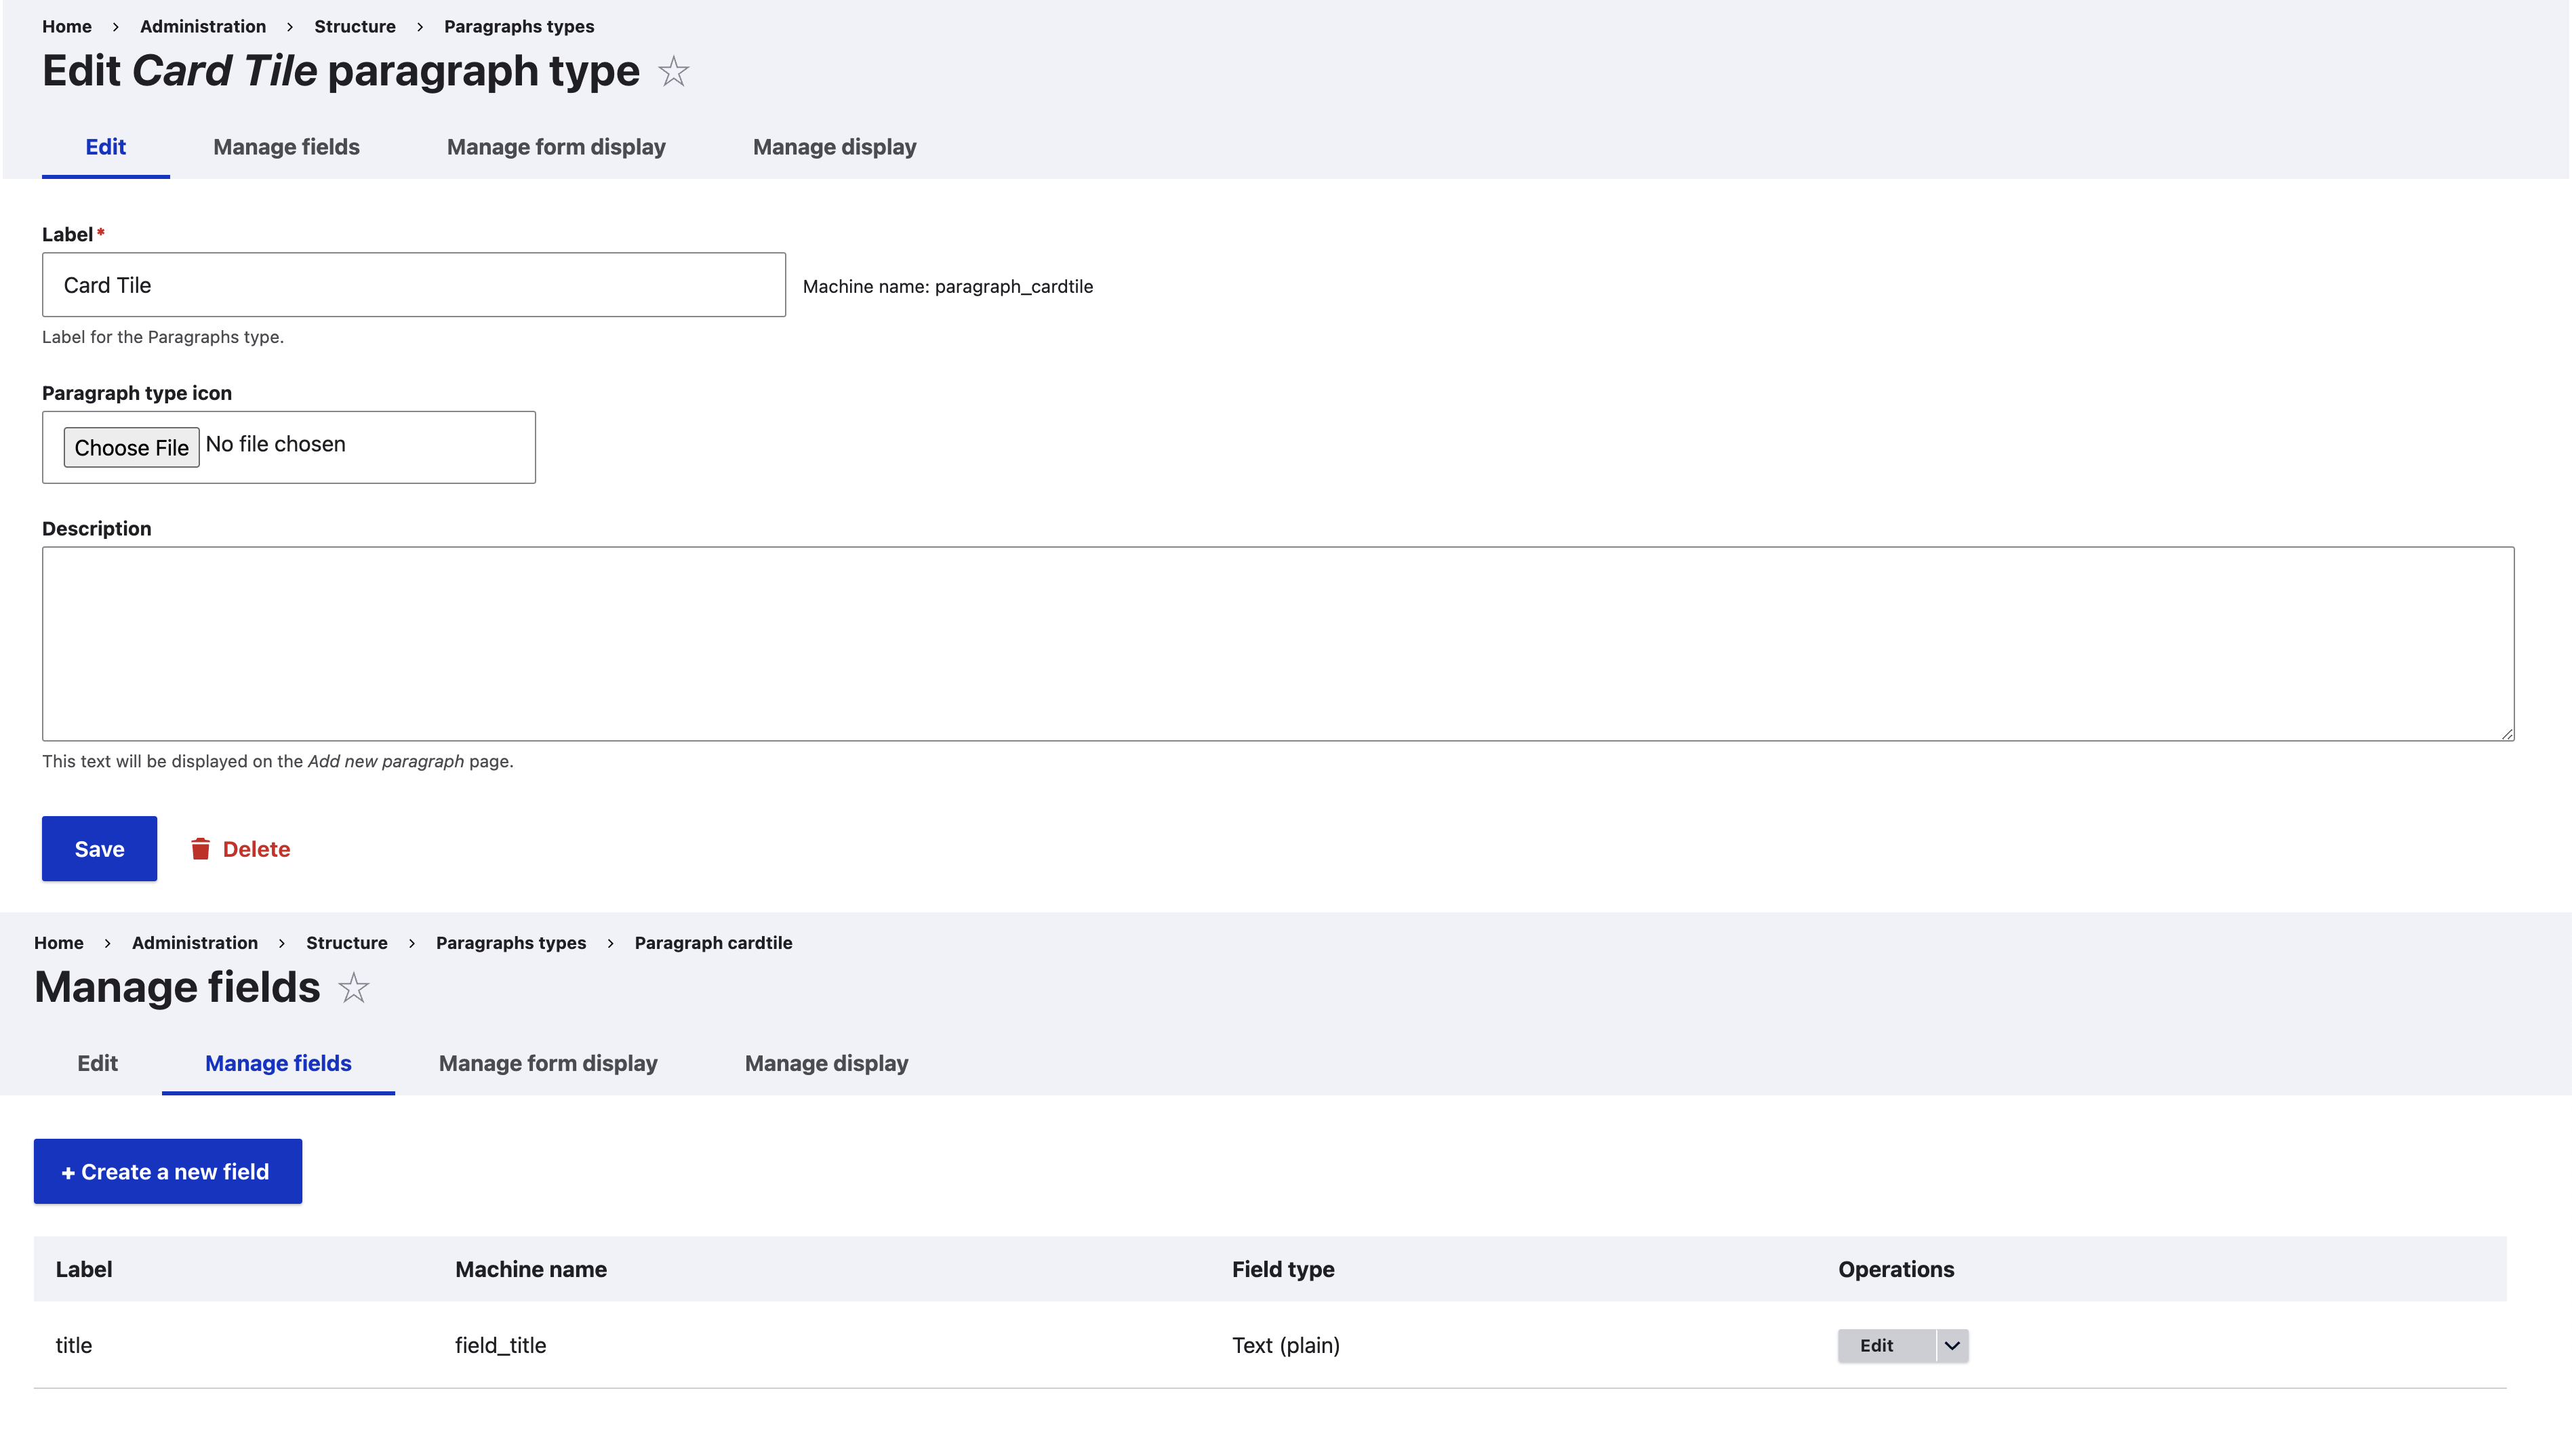
Task: Open Administration in the lower breadcrumb
Action: point(195,943)
